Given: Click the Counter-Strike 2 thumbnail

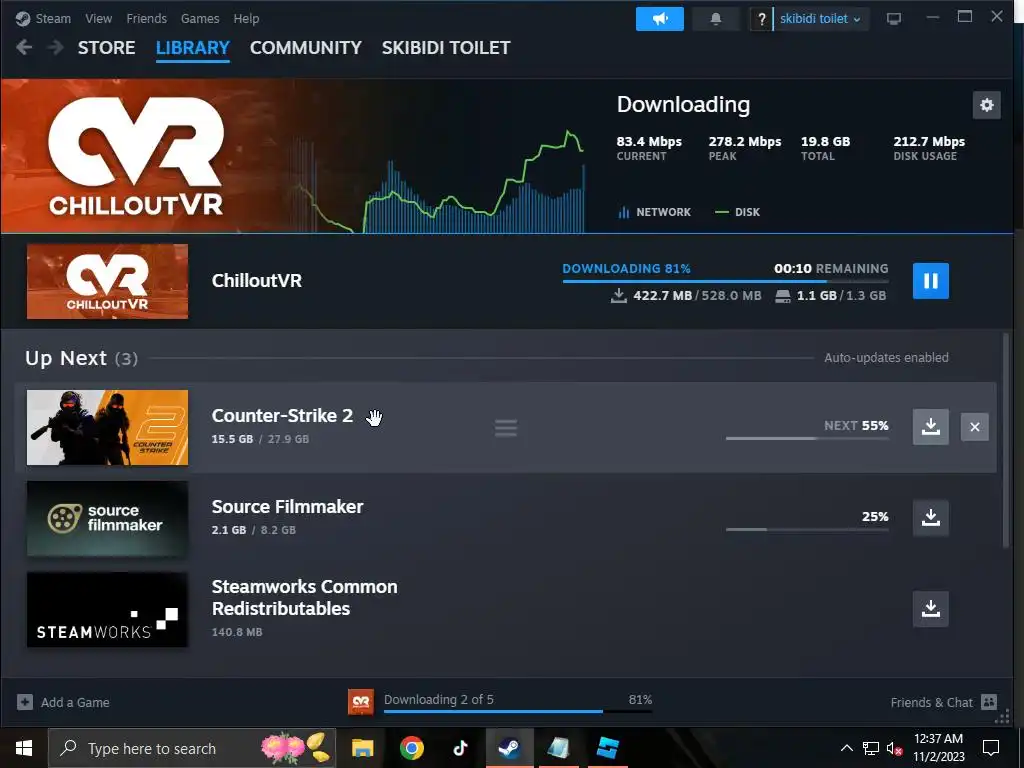Looking at the screenshot, I should pyautogui.click(x=107, y=428).
